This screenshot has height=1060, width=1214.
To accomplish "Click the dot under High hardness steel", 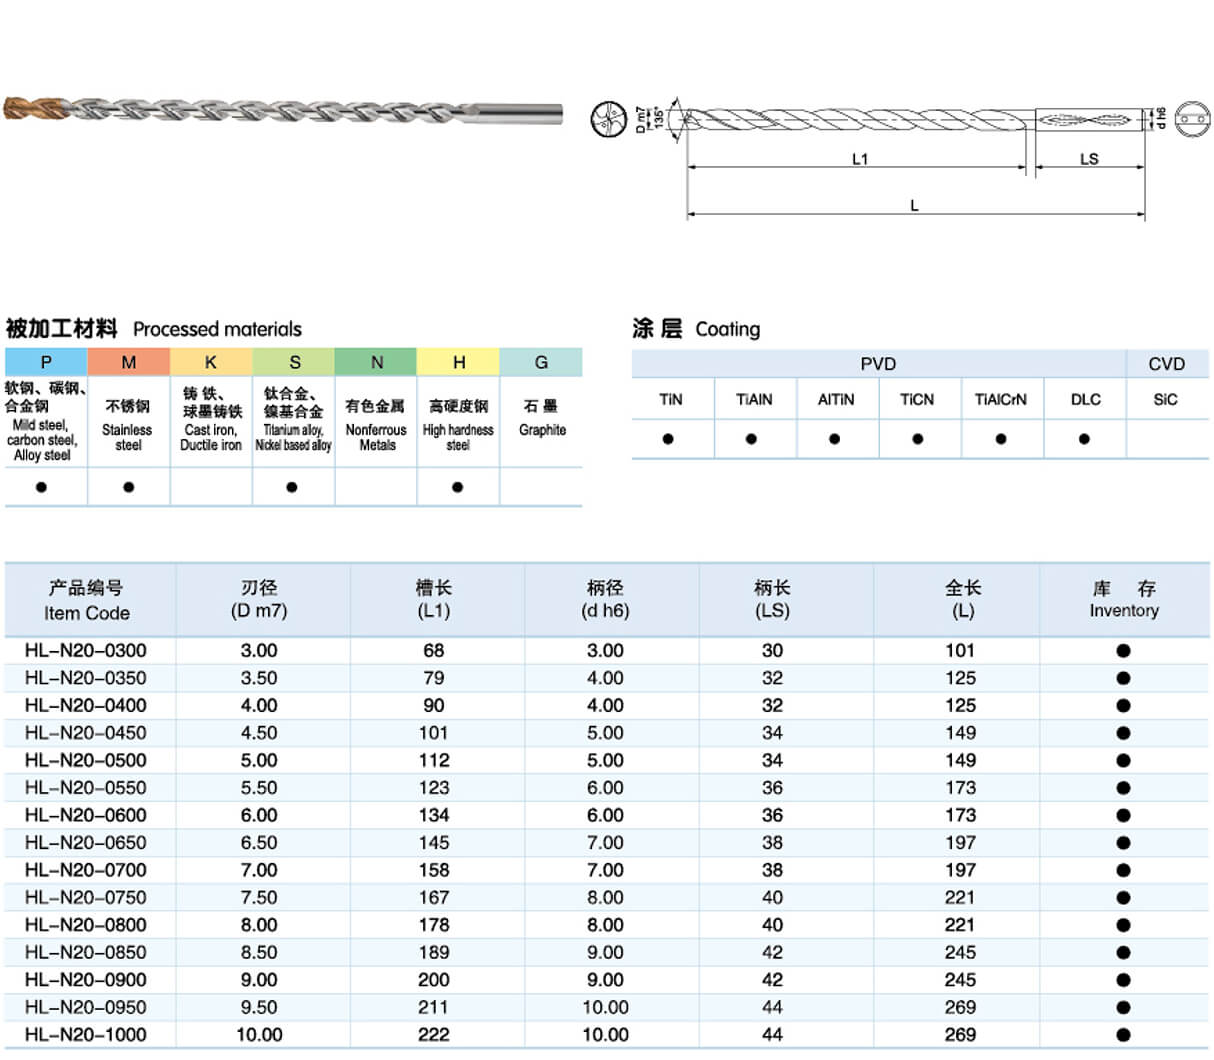I will click(457, 487).
